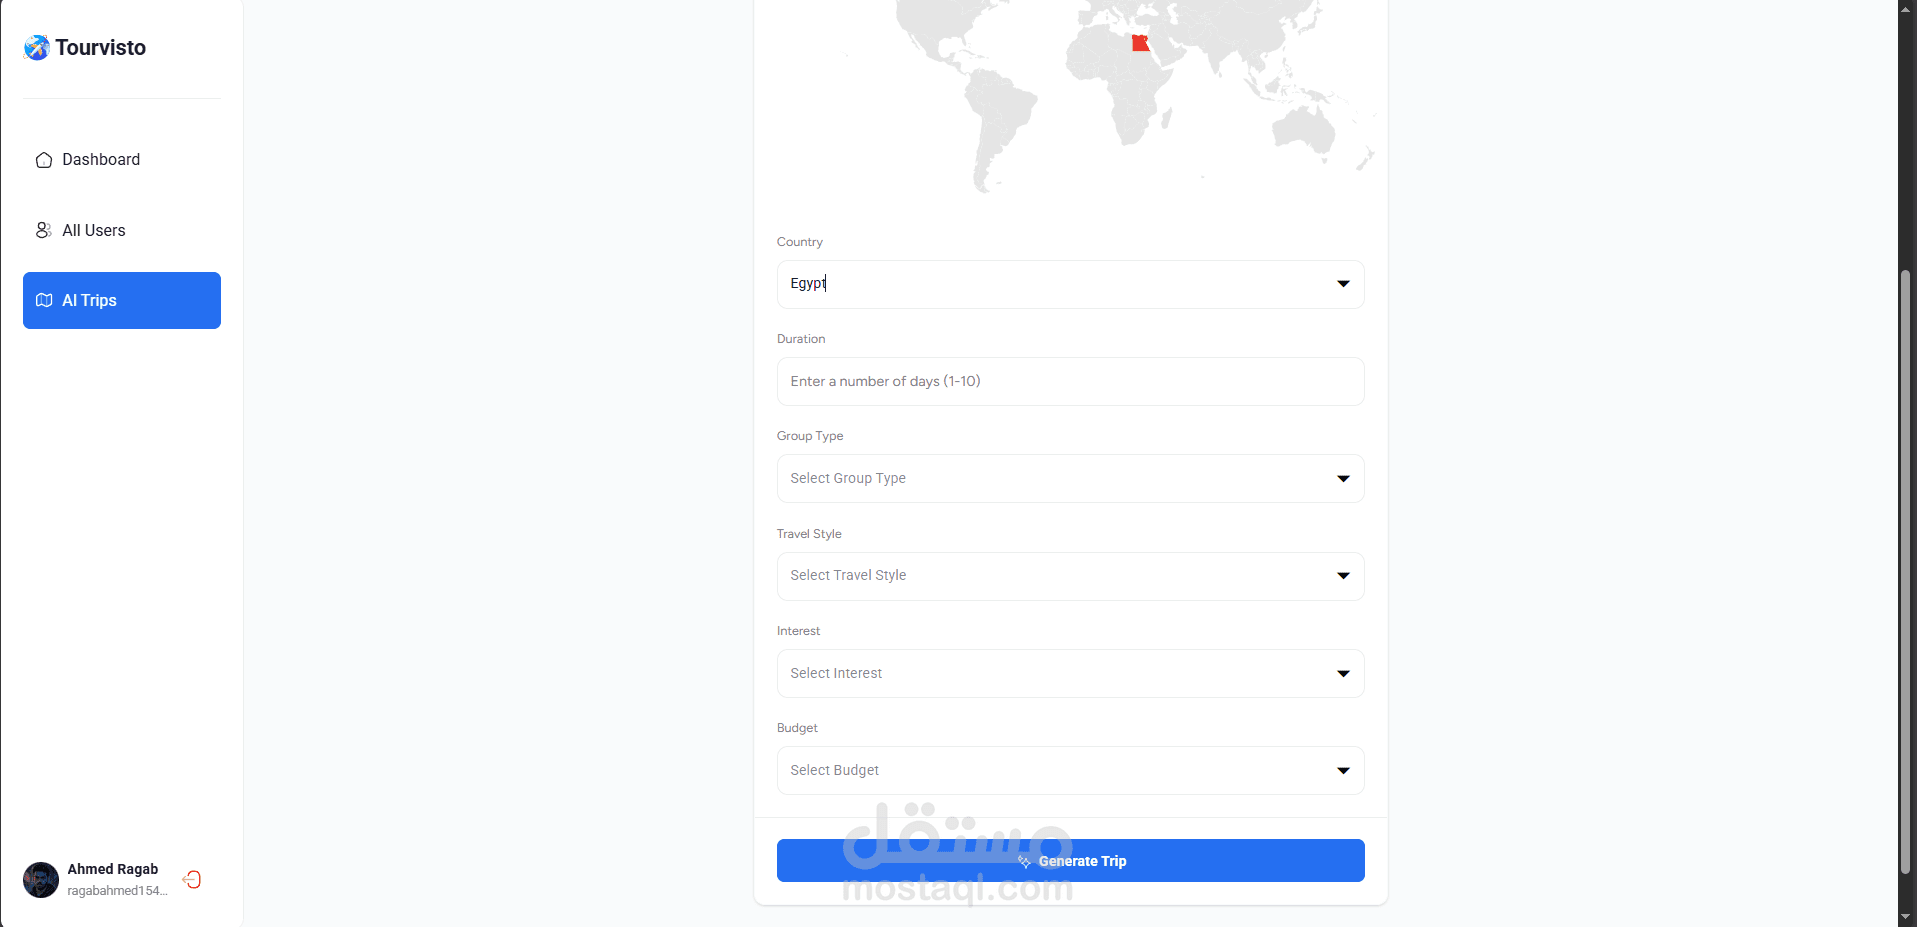Open the All Users menu item

[94, 230]
